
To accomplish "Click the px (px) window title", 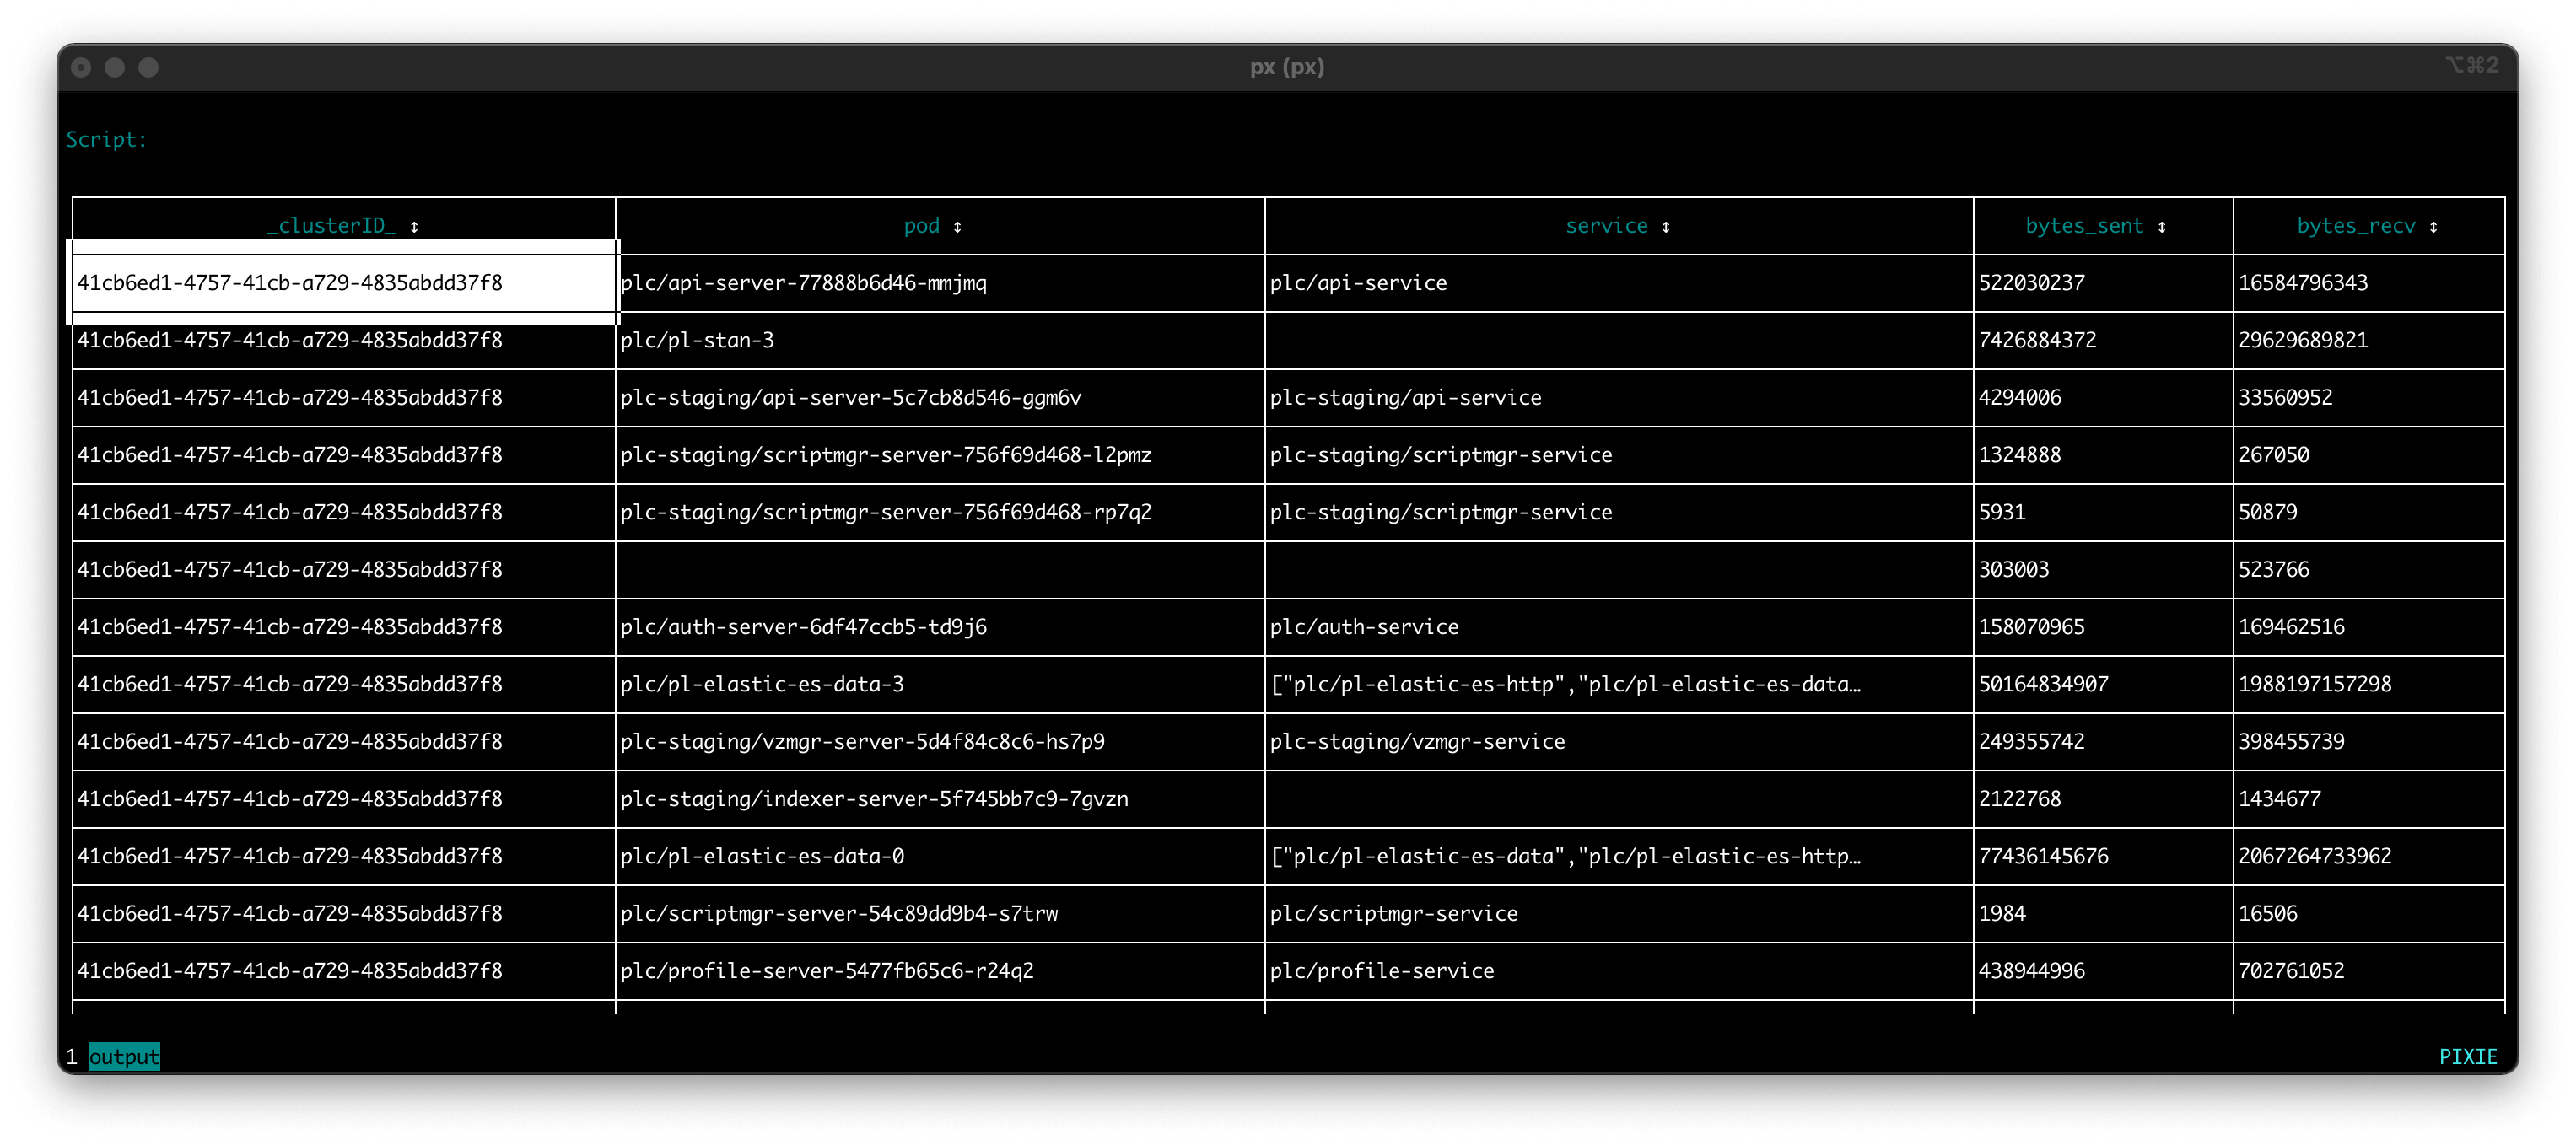I will (x=1287, y=67).
